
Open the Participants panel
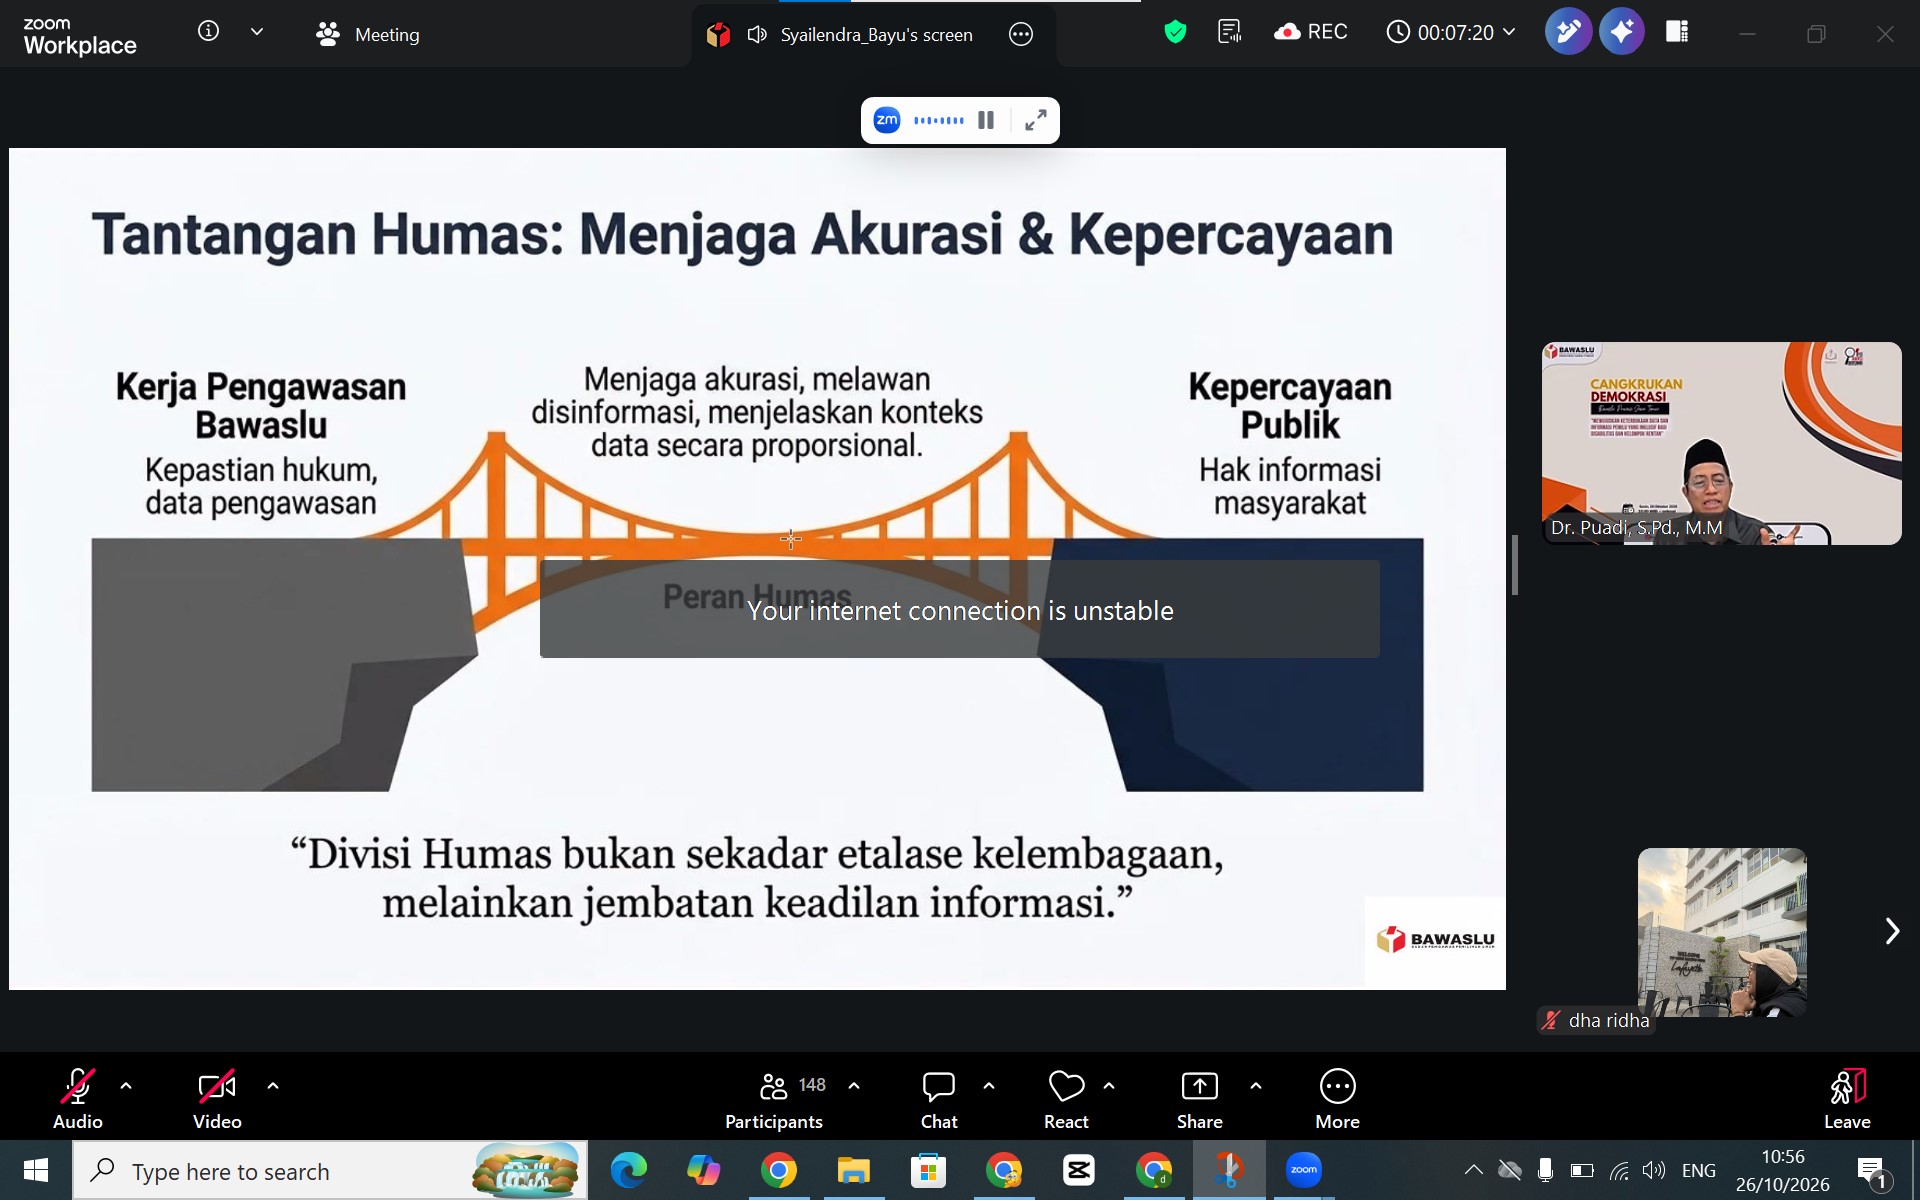775,1098
